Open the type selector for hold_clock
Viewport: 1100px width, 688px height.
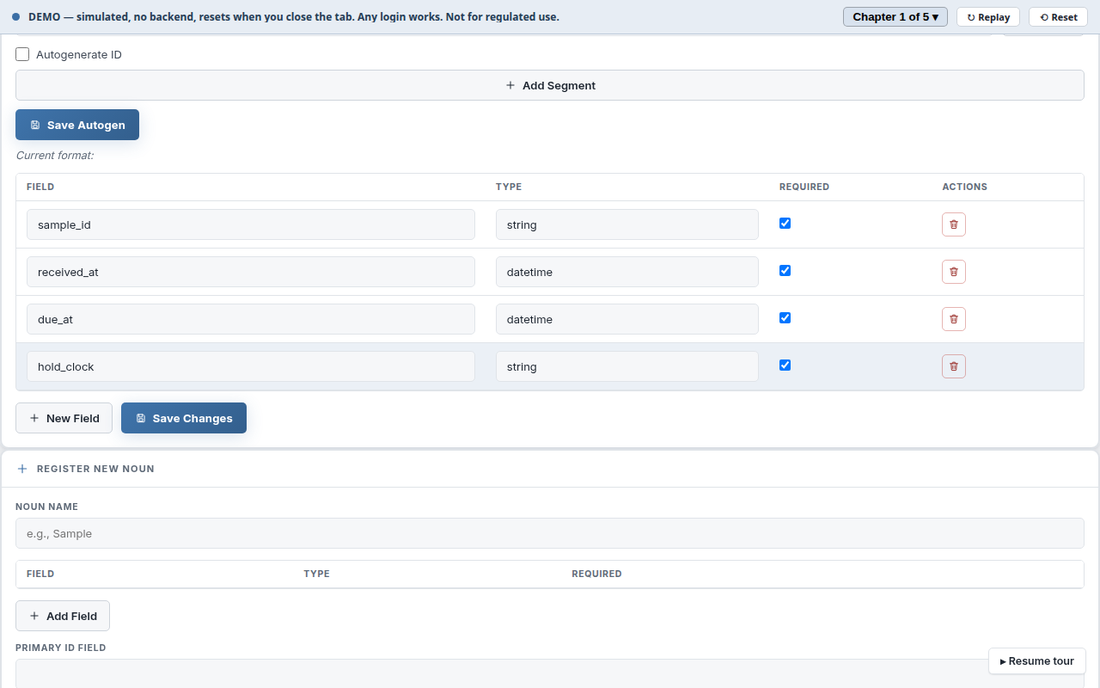(626, 366)
